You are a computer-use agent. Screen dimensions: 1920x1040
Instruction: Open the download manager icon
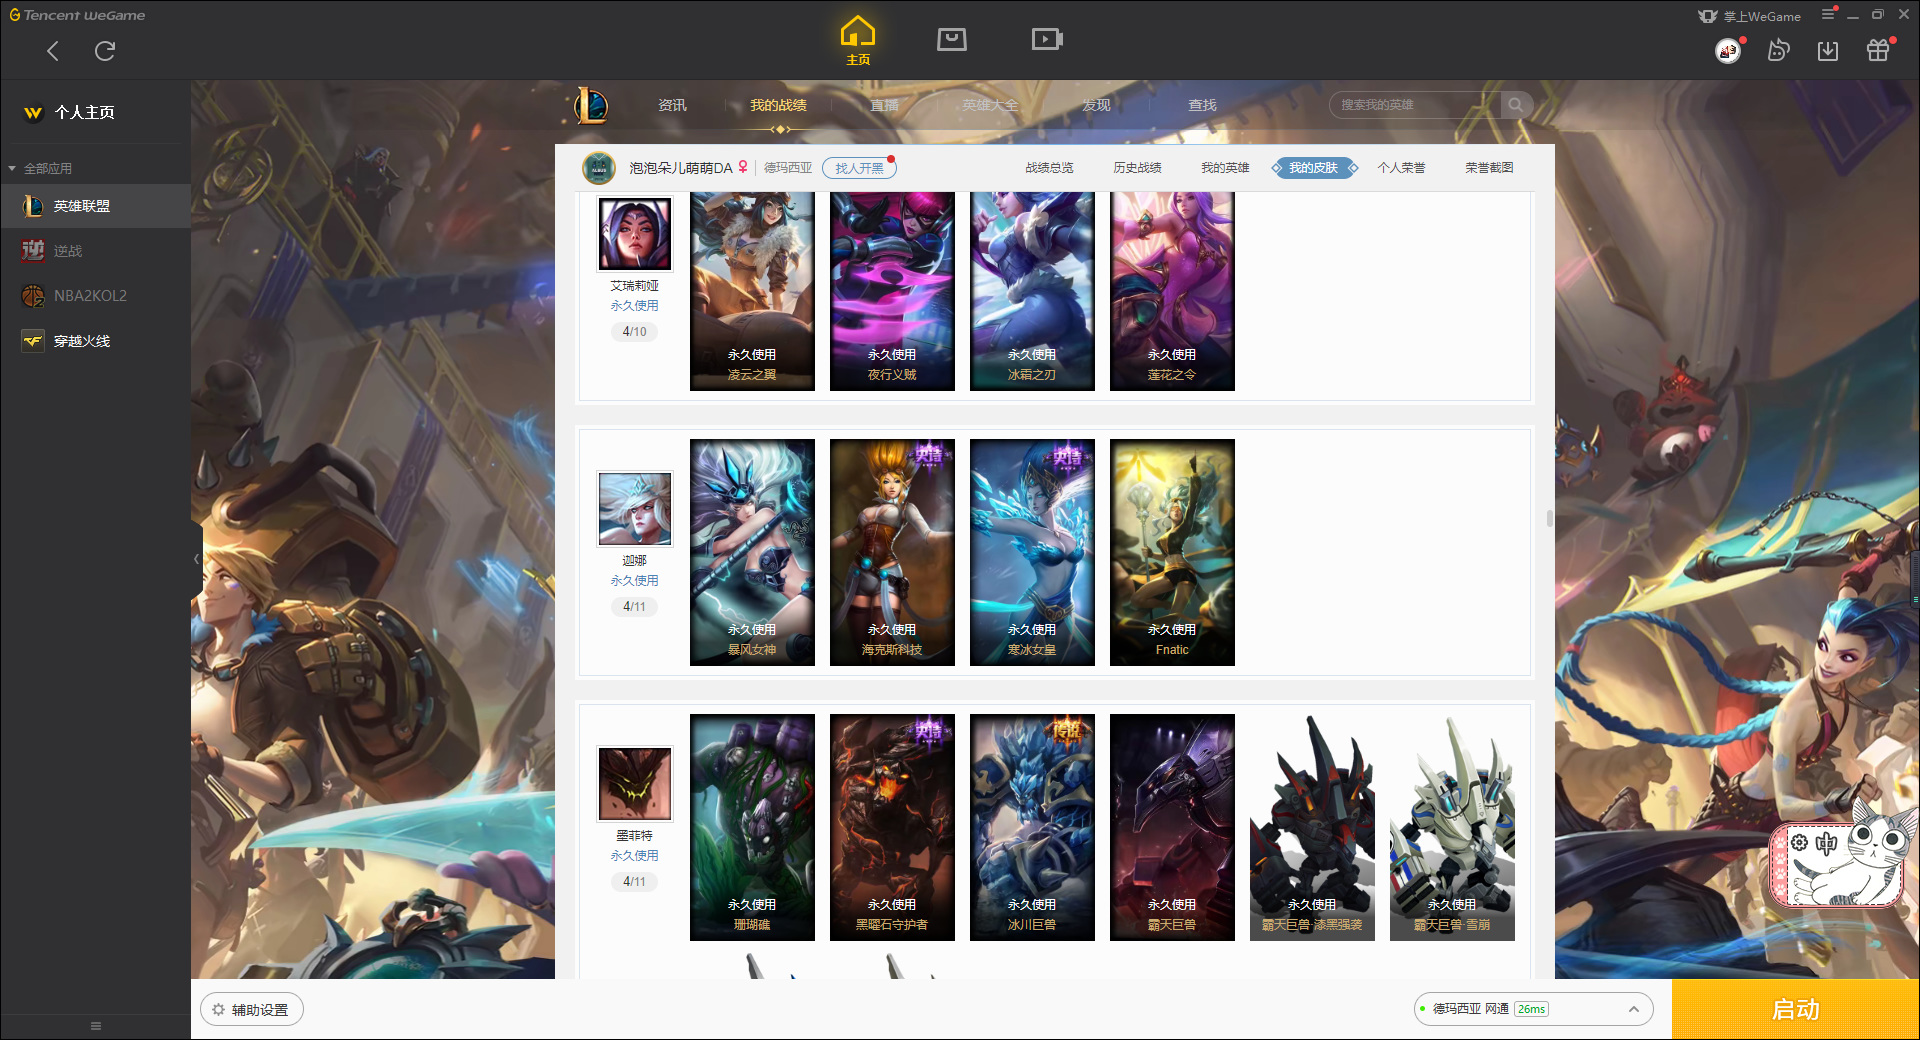[x=1828, y=50]
